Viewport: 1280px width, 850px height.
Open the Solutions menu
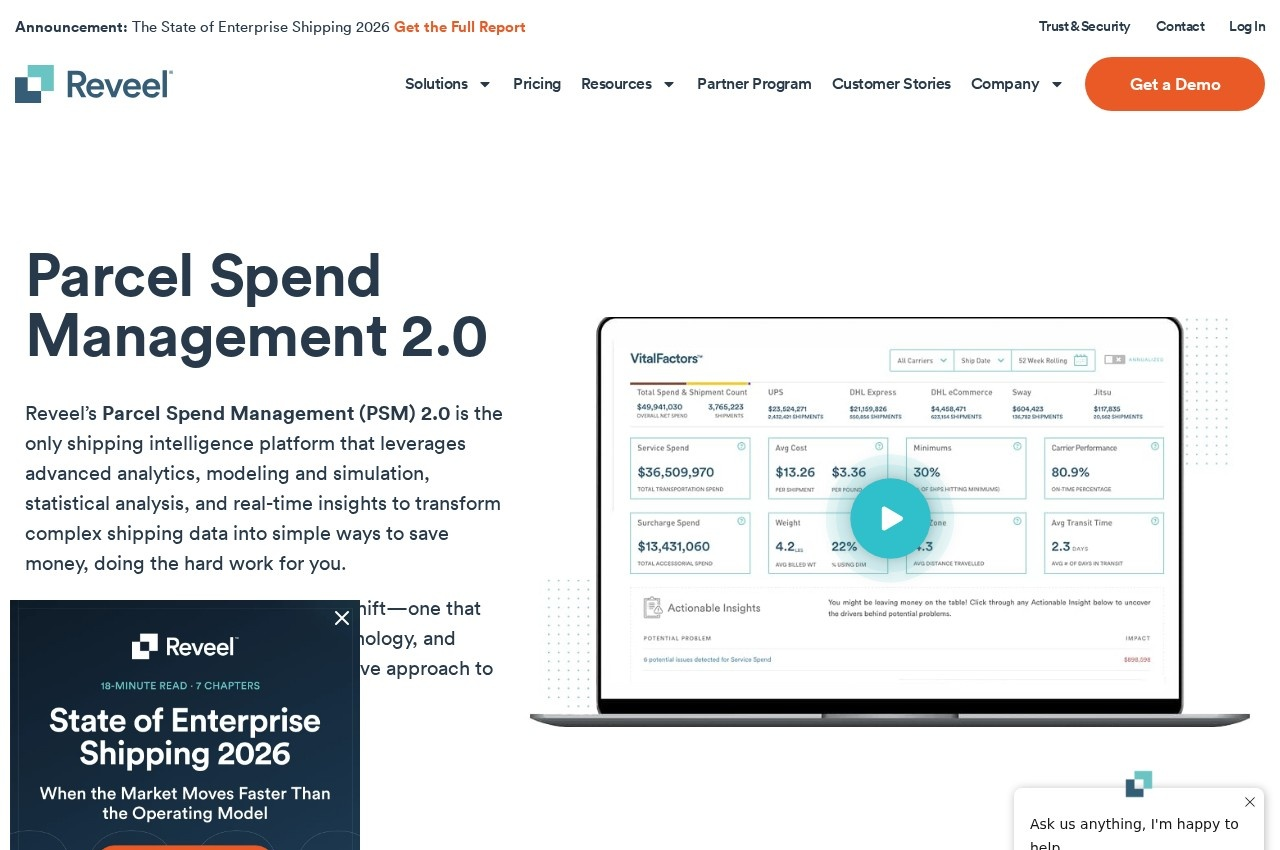pos(436,84)
